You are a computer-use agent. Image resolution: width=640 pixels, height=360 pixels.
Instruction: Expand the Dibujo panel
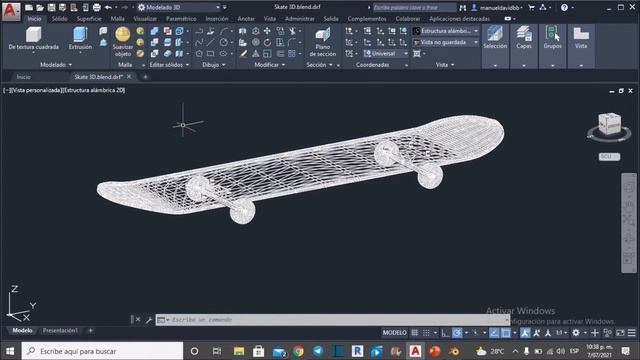(213, 65)
